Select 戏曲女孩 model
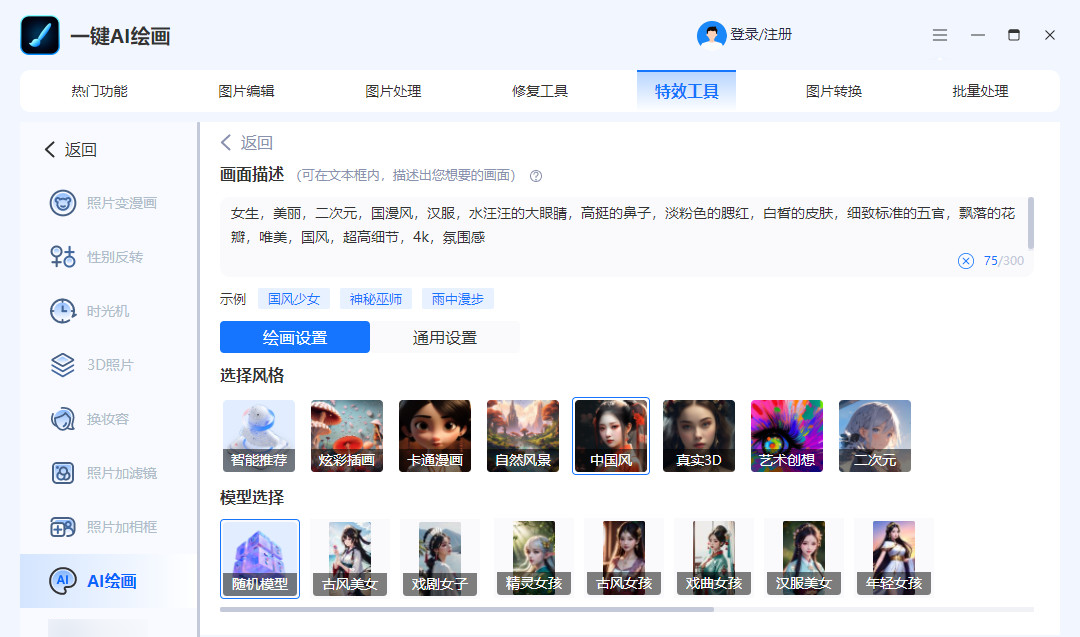 tap(714, 558)
